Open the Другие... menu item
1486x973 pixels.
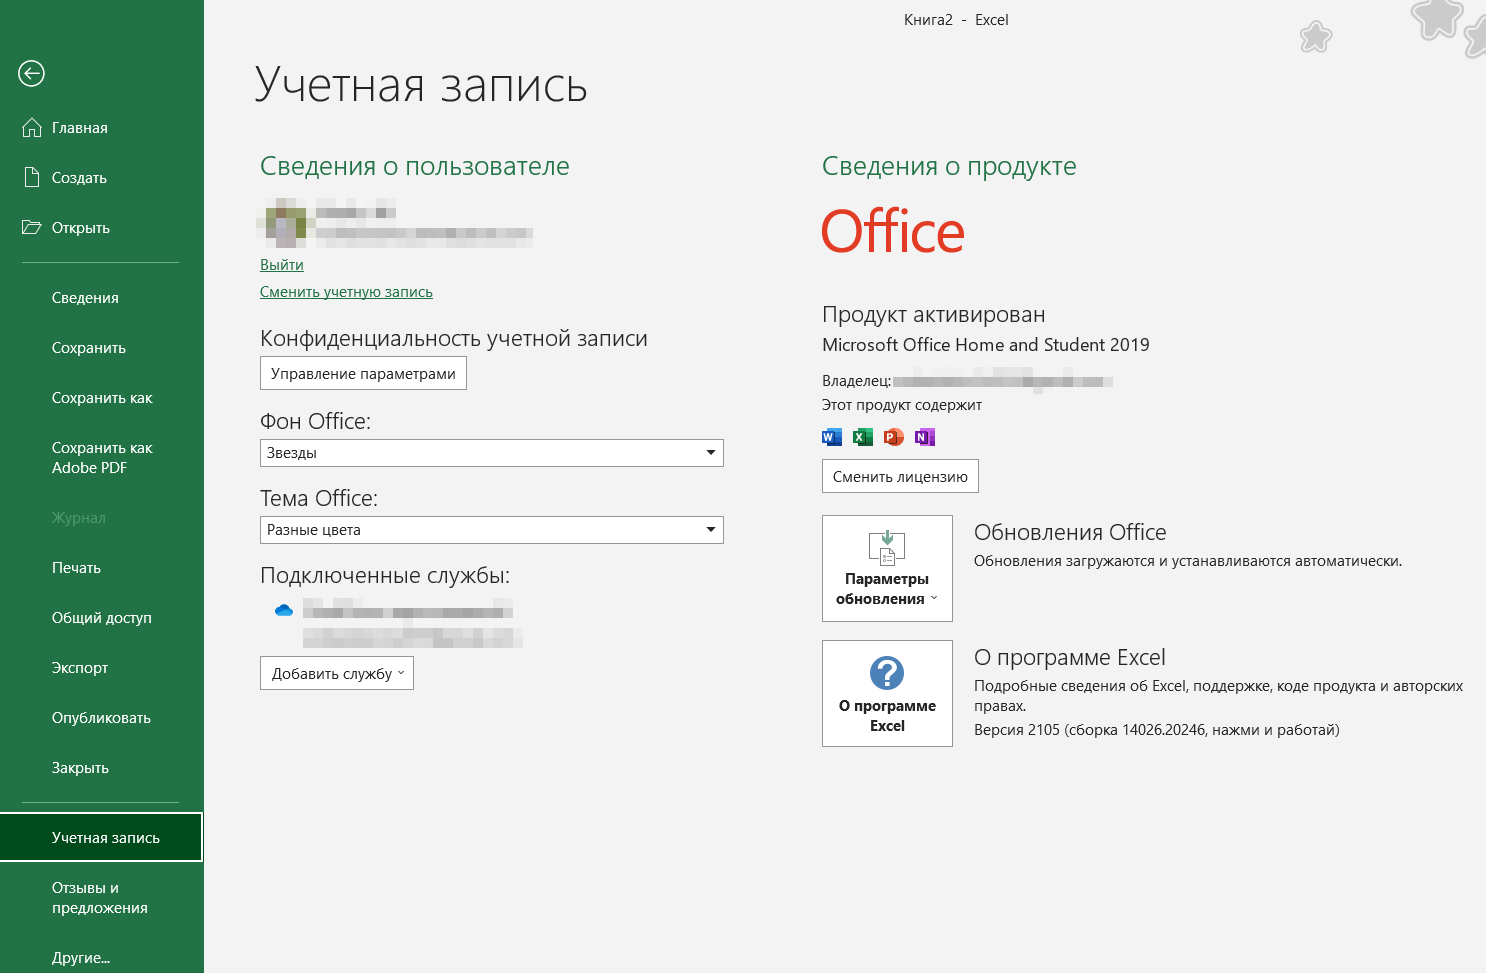tap(101, 957)
